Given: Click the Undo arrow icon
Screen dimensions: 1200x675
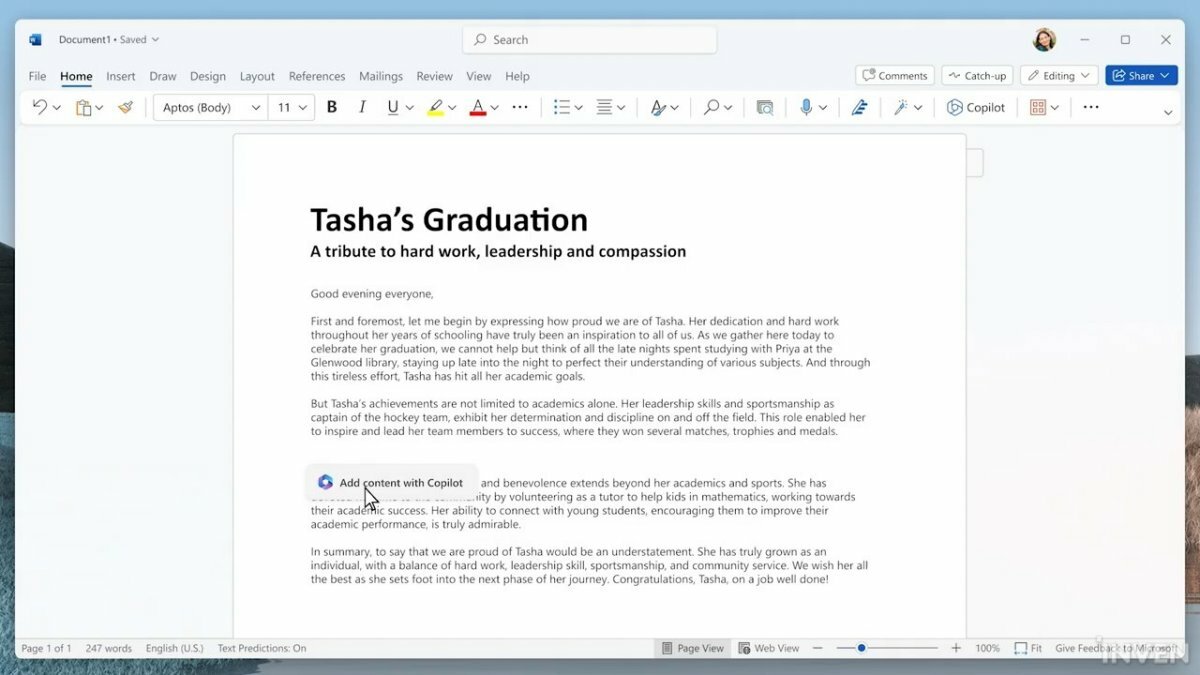Looking at the screenshot, I should click(x=39, y=107).
